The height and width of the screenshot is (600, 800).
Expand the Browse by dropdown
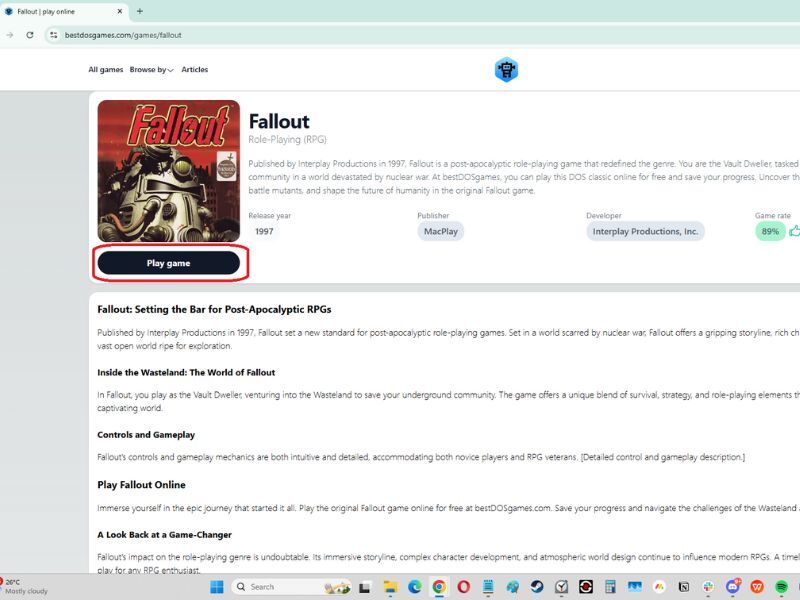pyautogui.click(x=151, y=70)
